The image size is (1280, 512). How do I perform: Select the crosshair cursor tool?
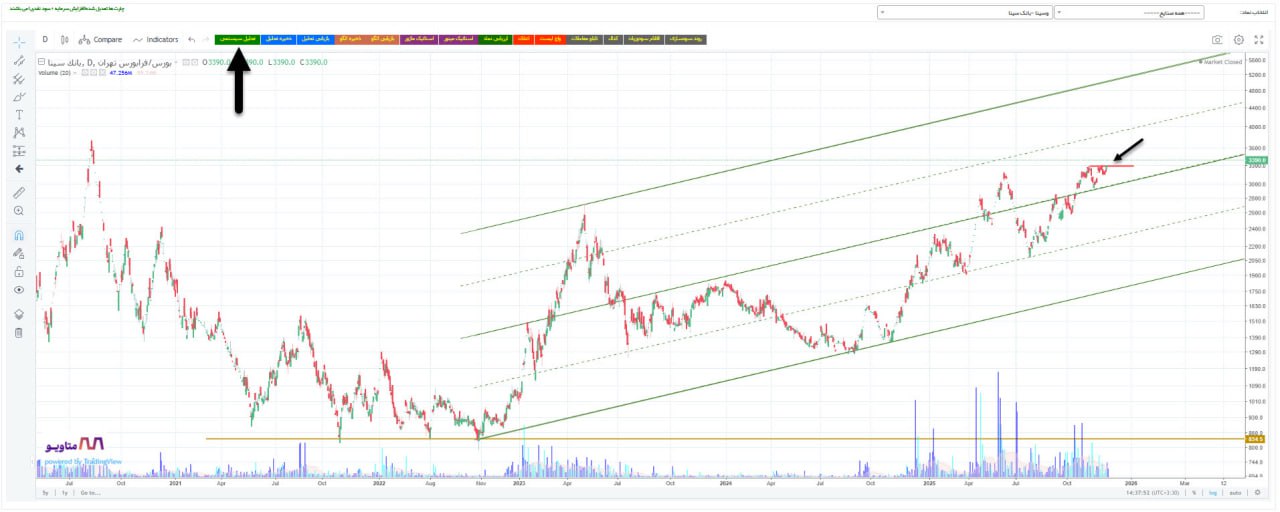pyautogui.click(x=18, y=42)
